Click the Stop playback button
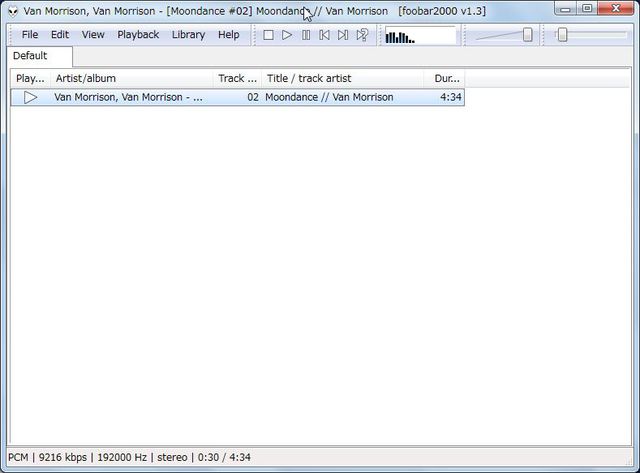Viewport: 640px width, 473px height. click(268, 35)
